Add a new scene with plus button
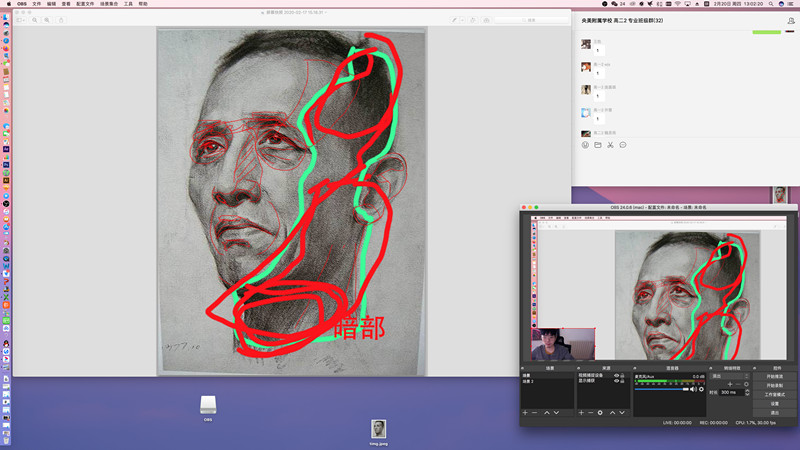The height and width of the screenshot is (450, 800). (x=525, y=413)
